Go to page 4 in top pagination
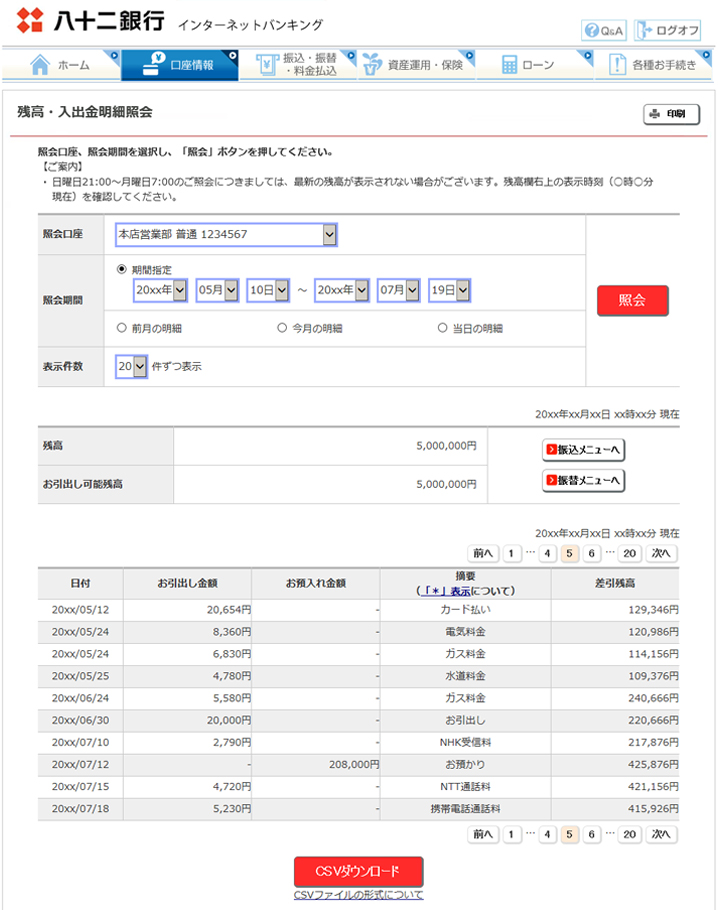The image size is (718, 910). tap(547, 553)
